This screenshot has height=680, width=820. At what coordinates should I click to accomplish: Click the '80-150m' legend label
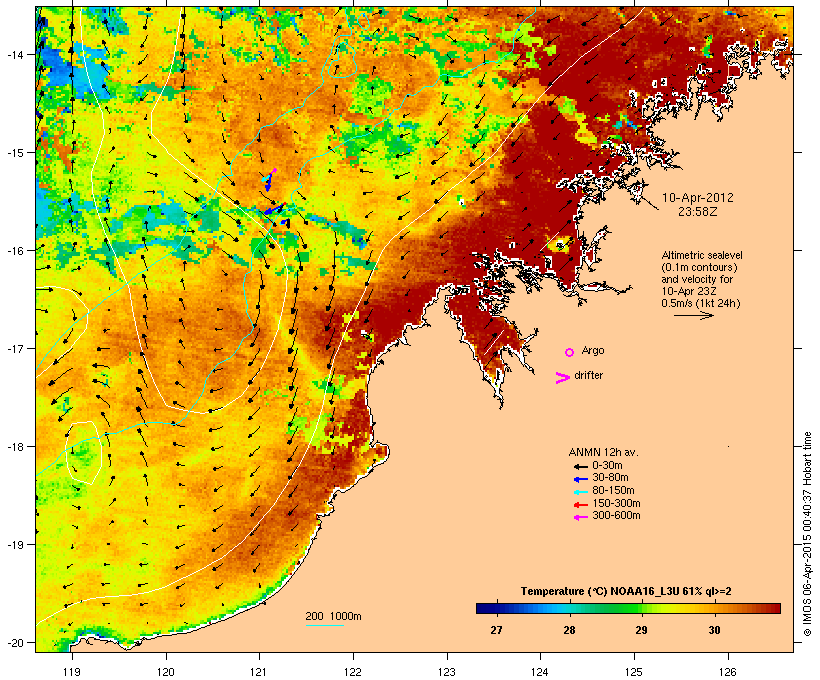(613, 491)
